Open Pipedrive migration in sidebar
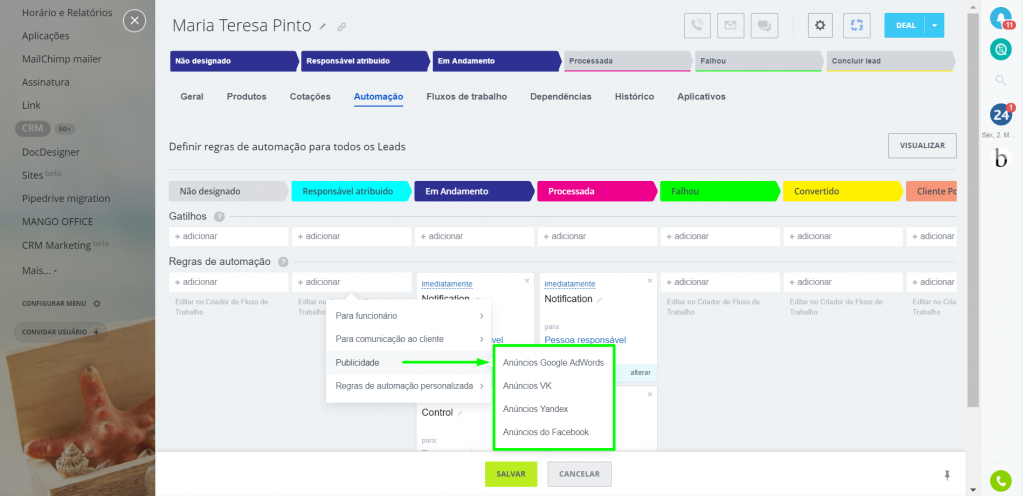The width and height of the screenshot is (1023, 496). tap(66, 198)
